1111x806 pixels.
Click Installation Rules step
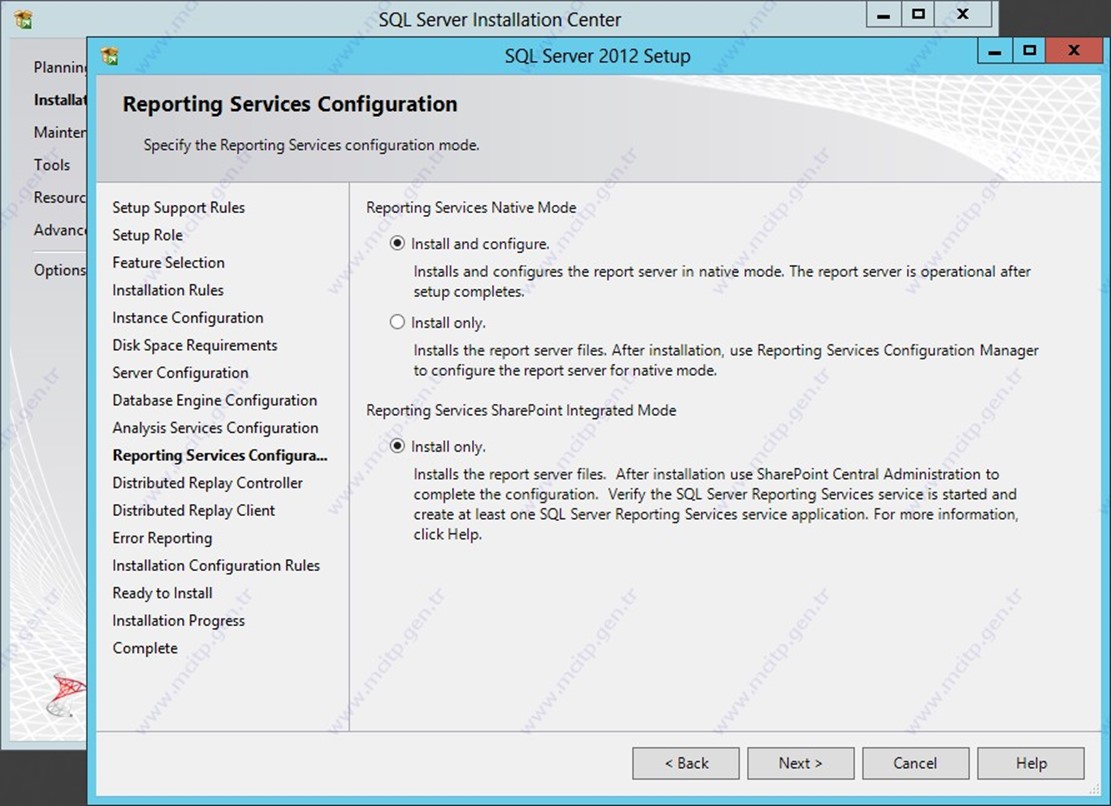[168, 290]
